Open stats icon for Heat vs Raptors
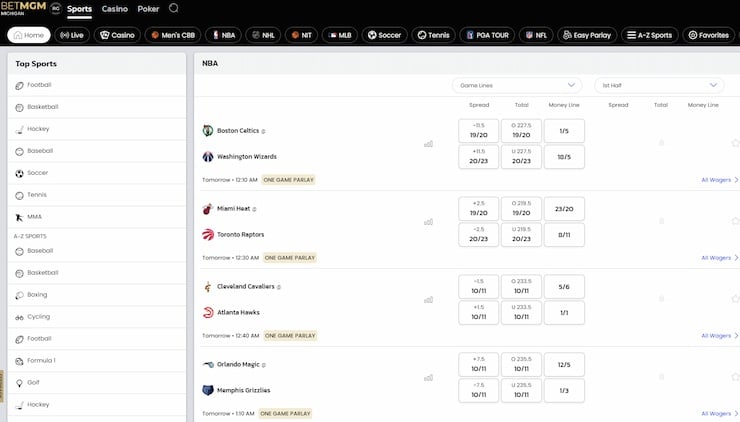Viewport: 740px width, 422px height. tap(429, 222)
